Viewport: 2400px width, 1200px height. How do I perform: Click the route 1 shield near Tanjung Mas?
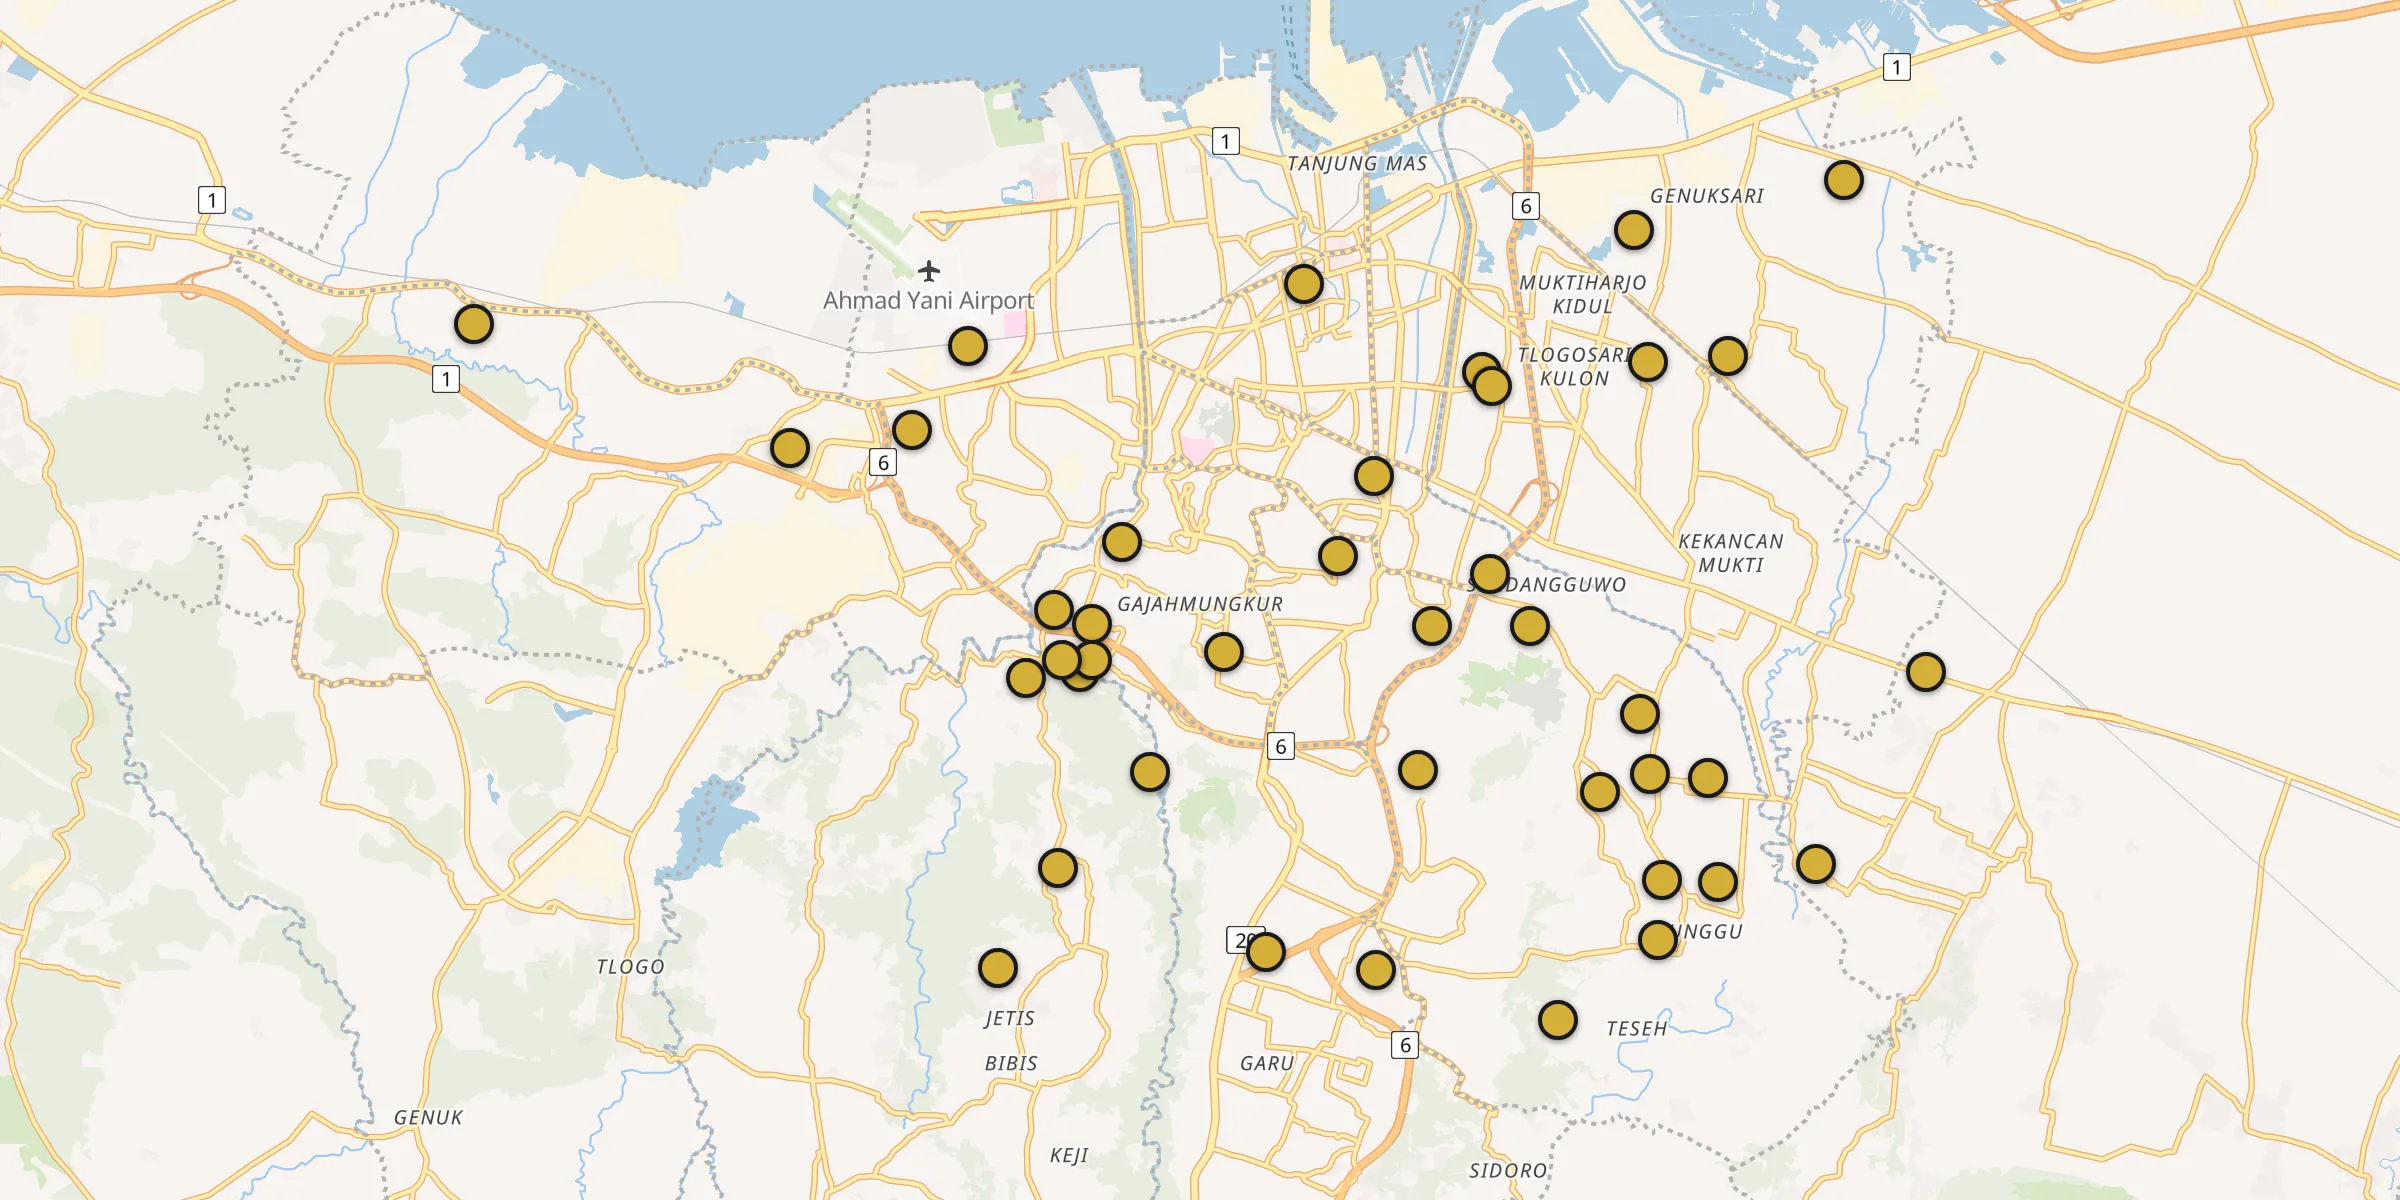(1226, 141)
